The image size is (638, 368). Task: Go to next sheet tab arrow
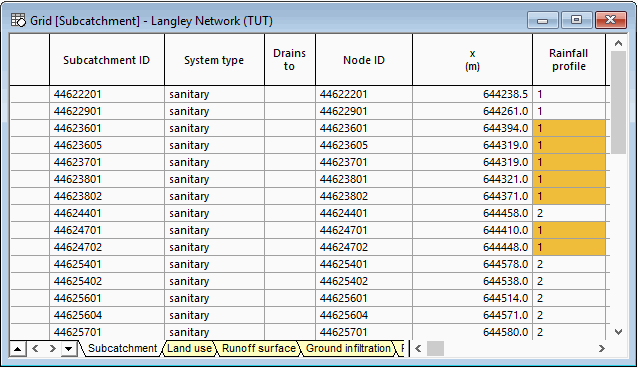coord(52,349)
